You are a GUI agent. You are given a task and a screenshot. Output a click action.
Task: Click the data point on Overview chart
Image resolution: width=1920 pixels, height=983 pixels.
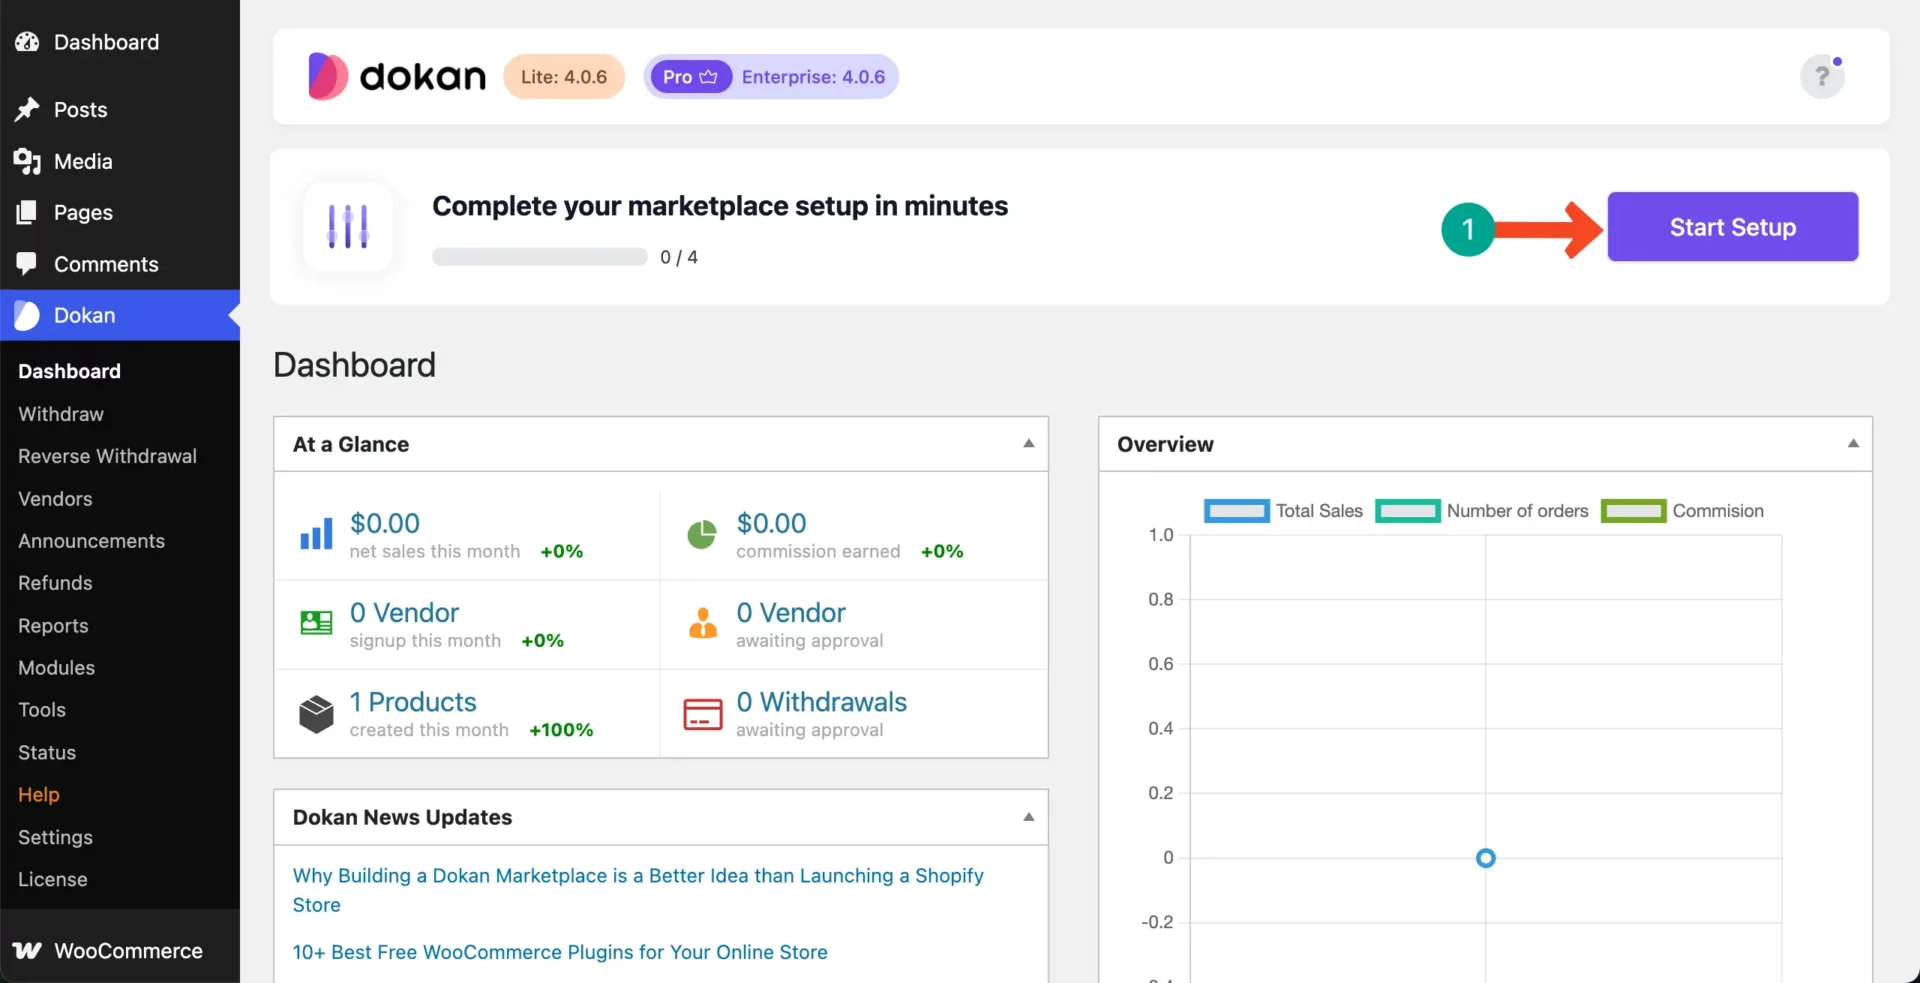click(1485, 858)
